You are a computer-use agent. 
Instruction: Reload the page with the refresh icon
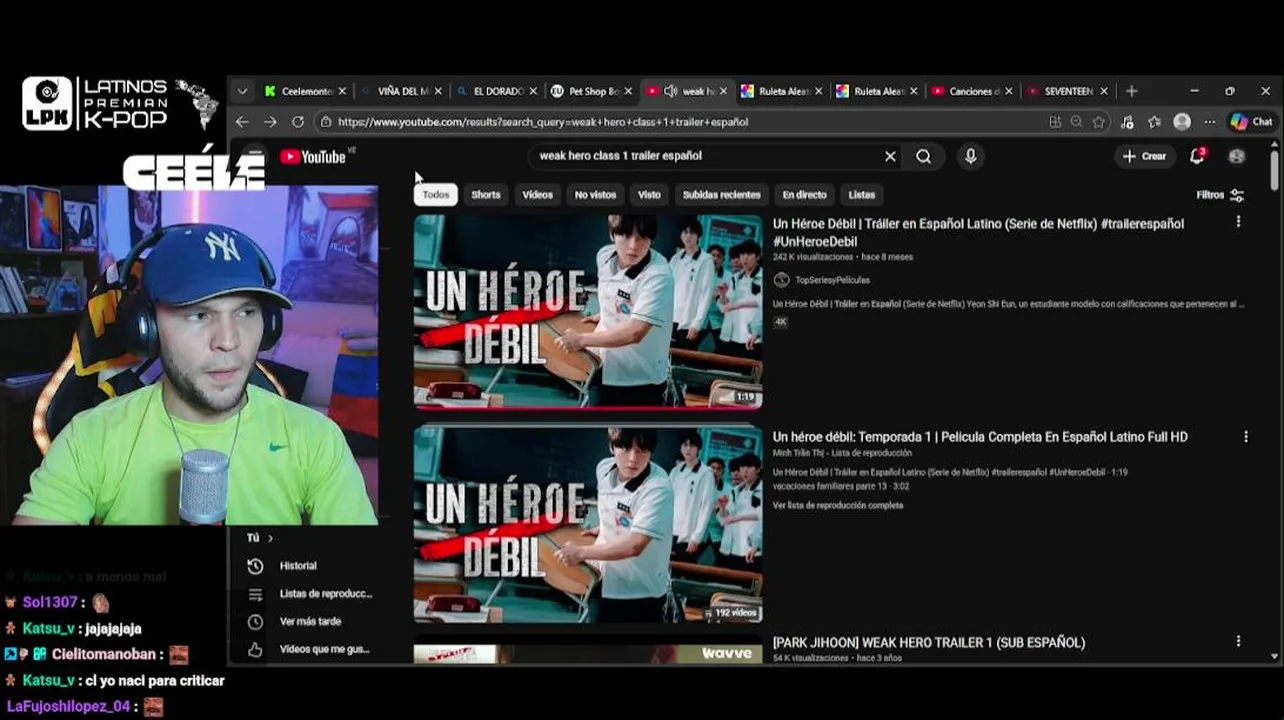point(298,122)
